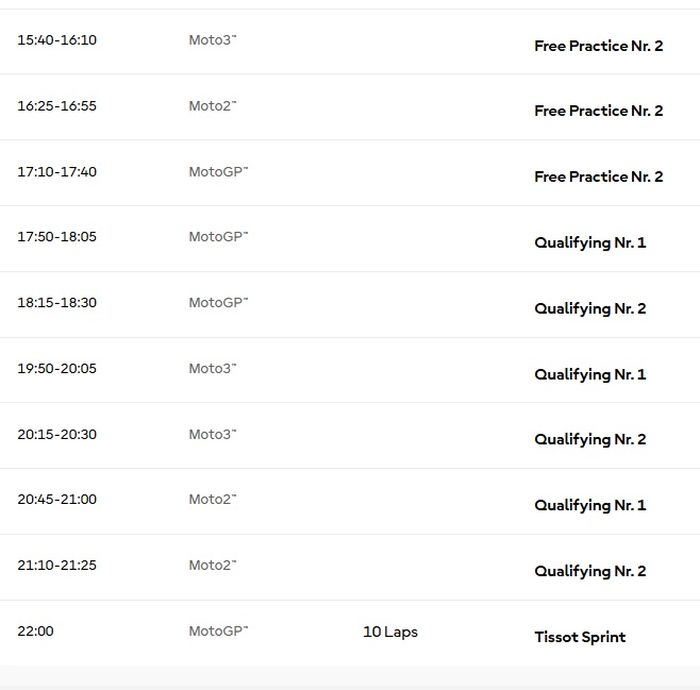
Task: Select Moto3 Qualifying Nr. 1 session title
Action: pos(590,375)
